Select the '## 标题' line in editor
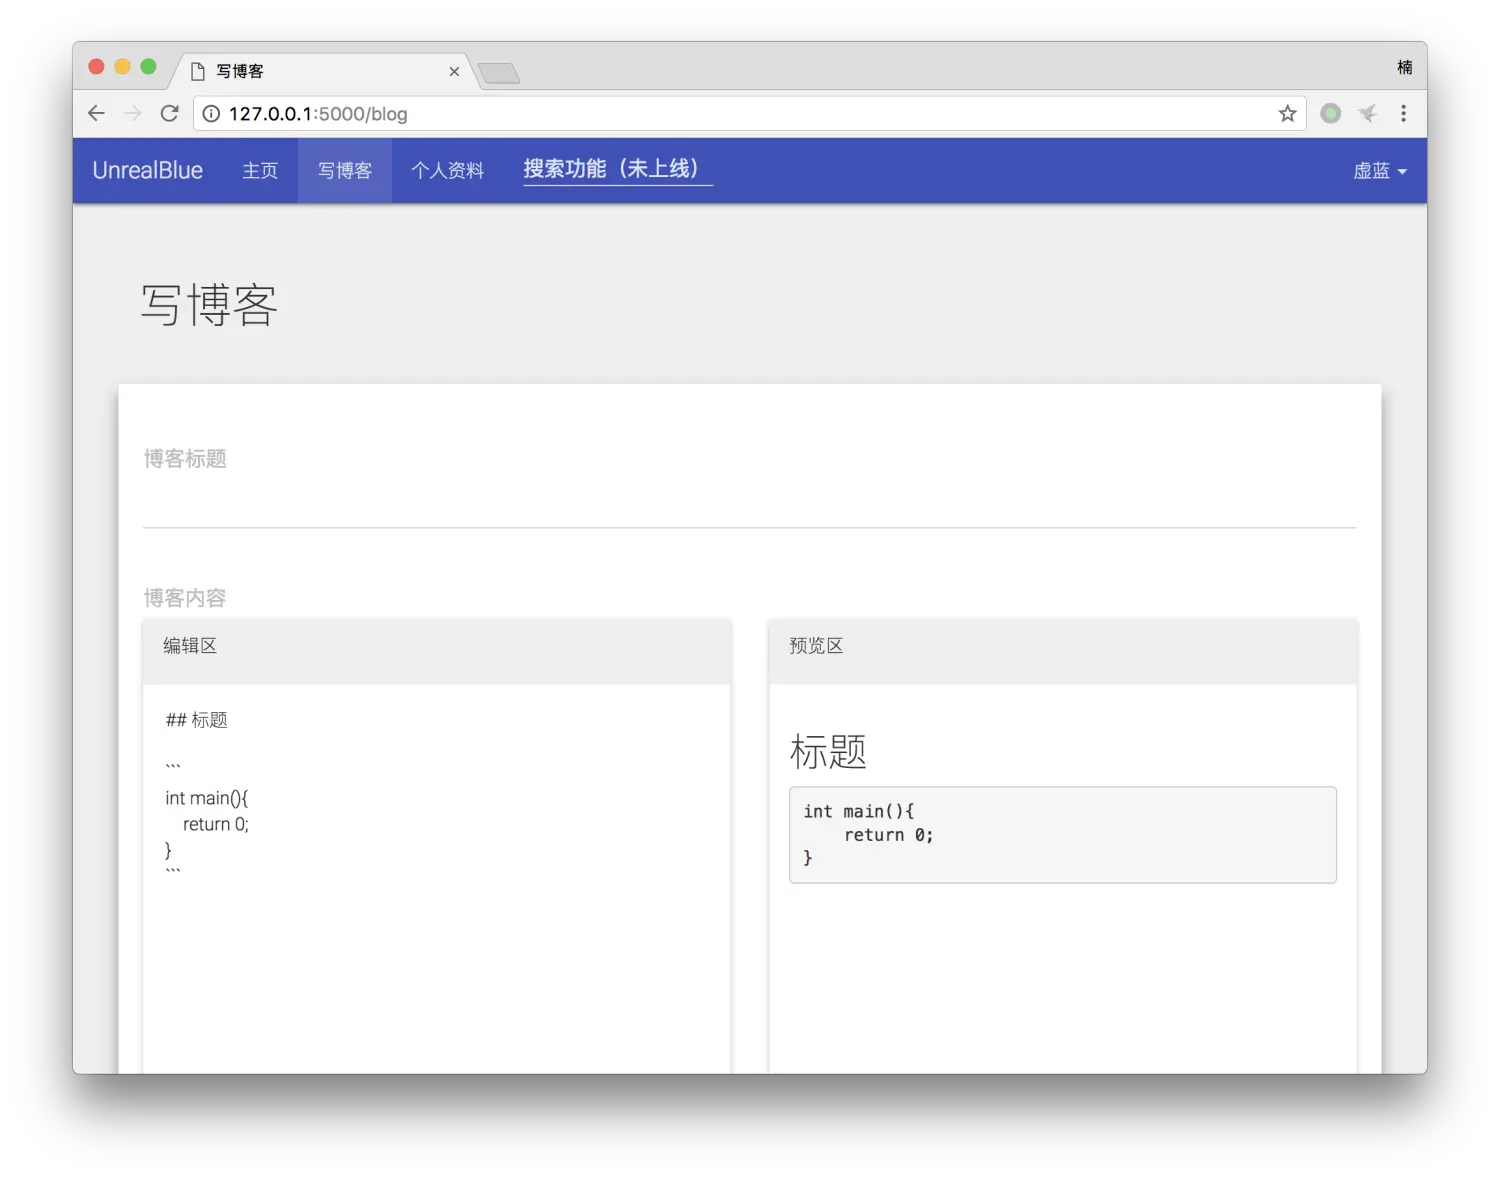Image resolution: width=1500 pixels, height=1178 pixels. tap(197, 720)
